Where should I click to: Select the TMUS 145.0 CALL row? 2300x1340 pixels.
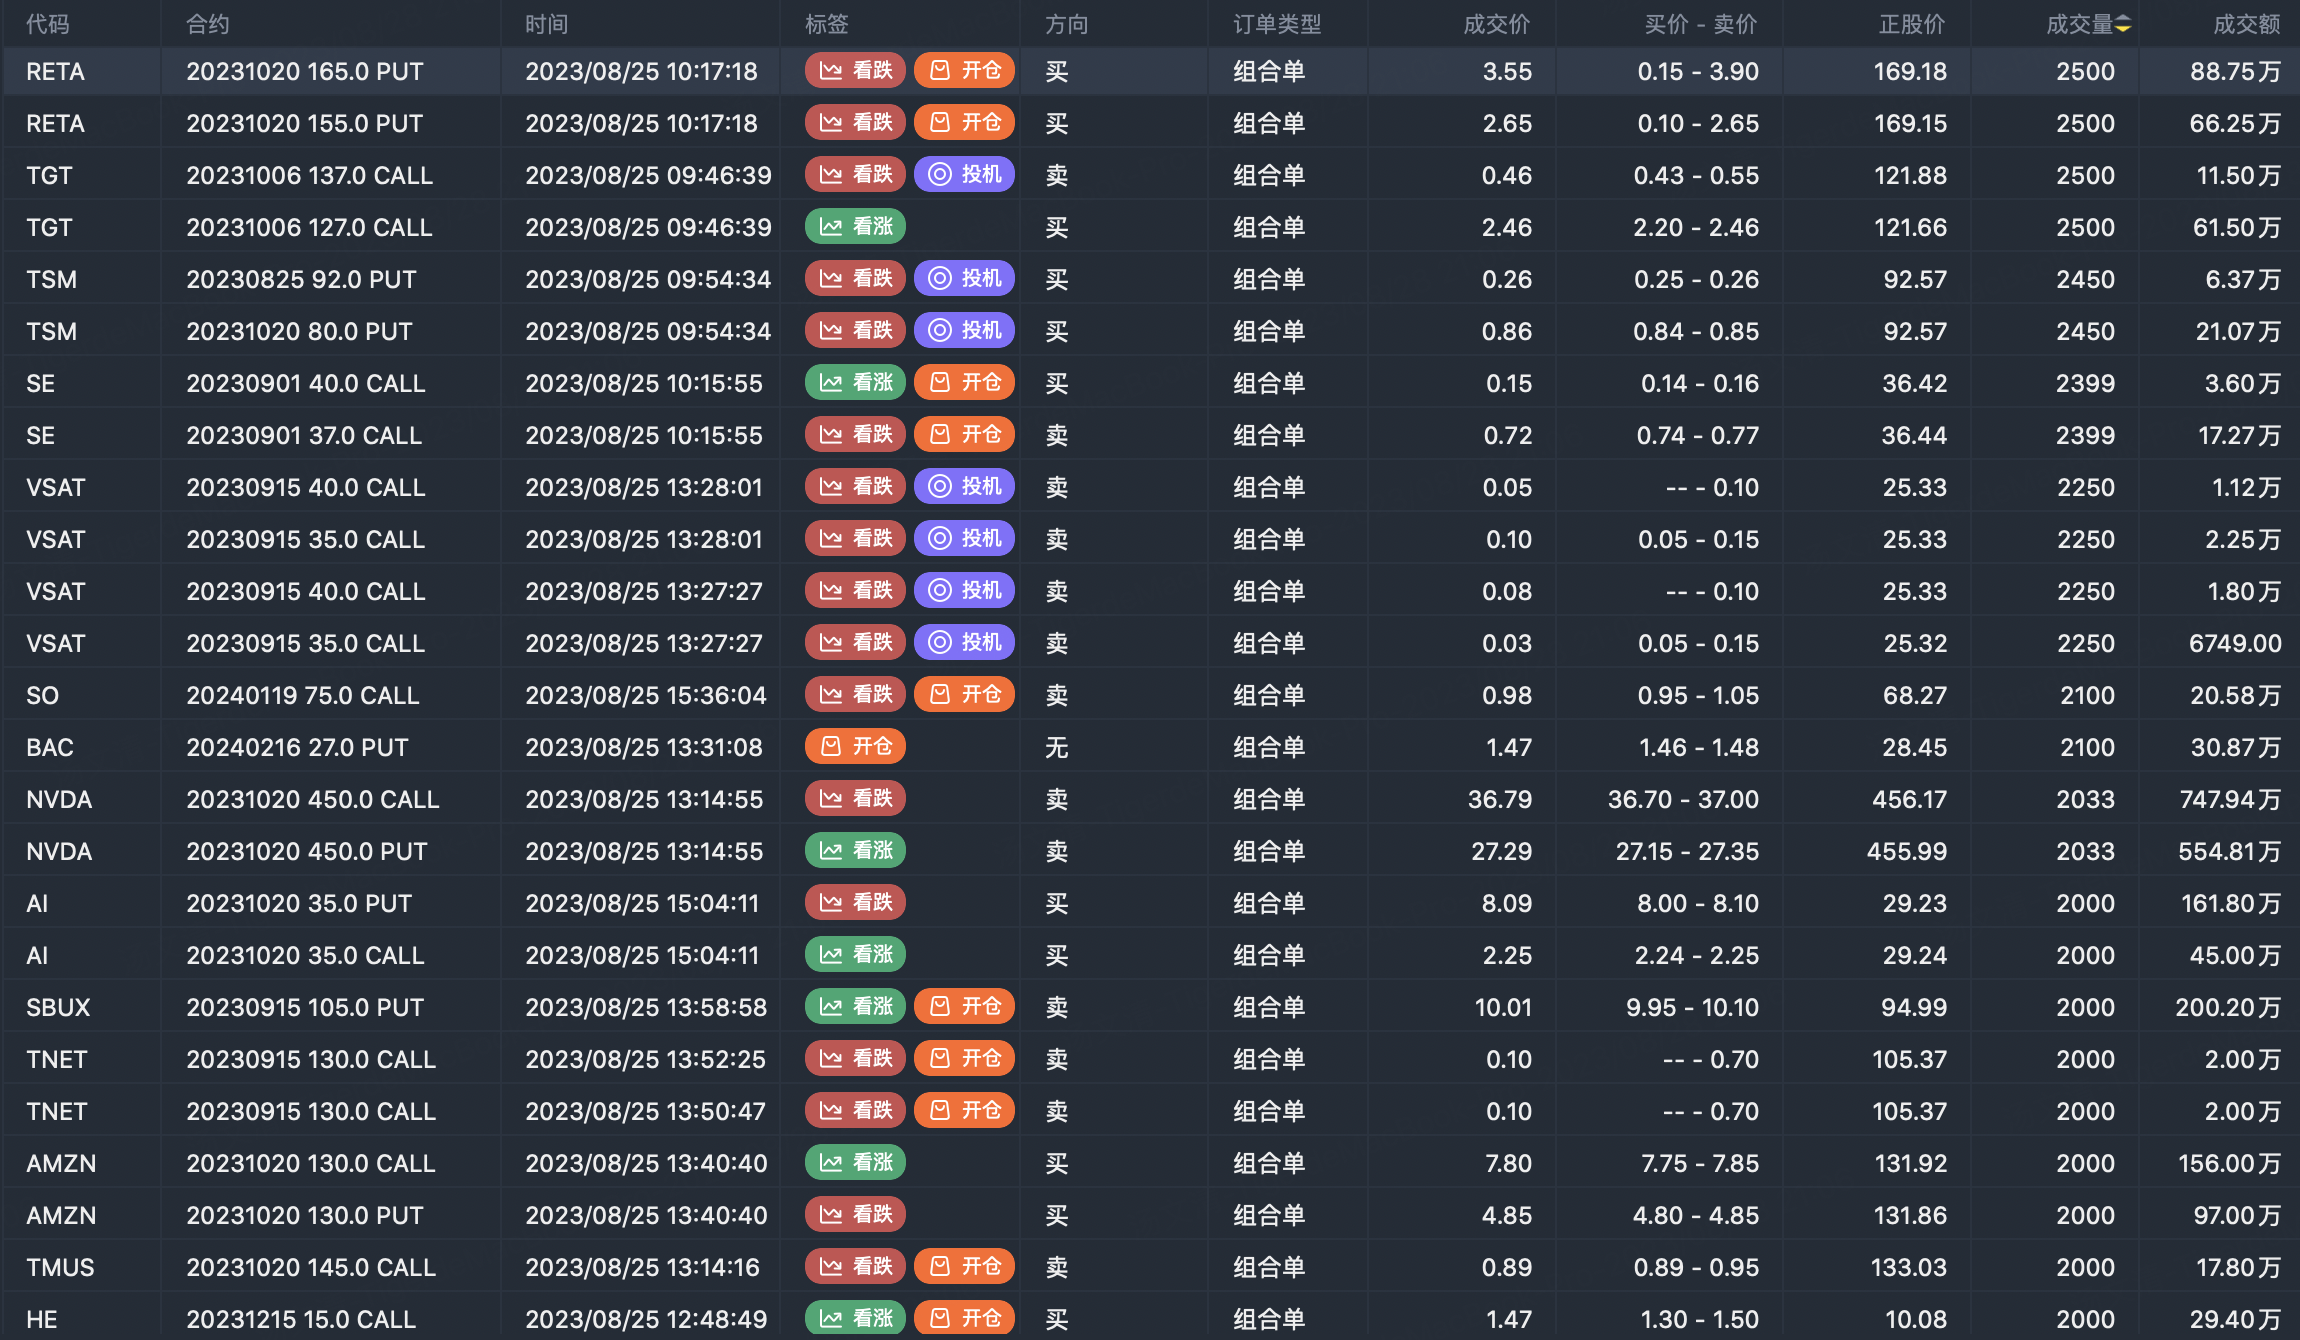(x=310, y=1267)
